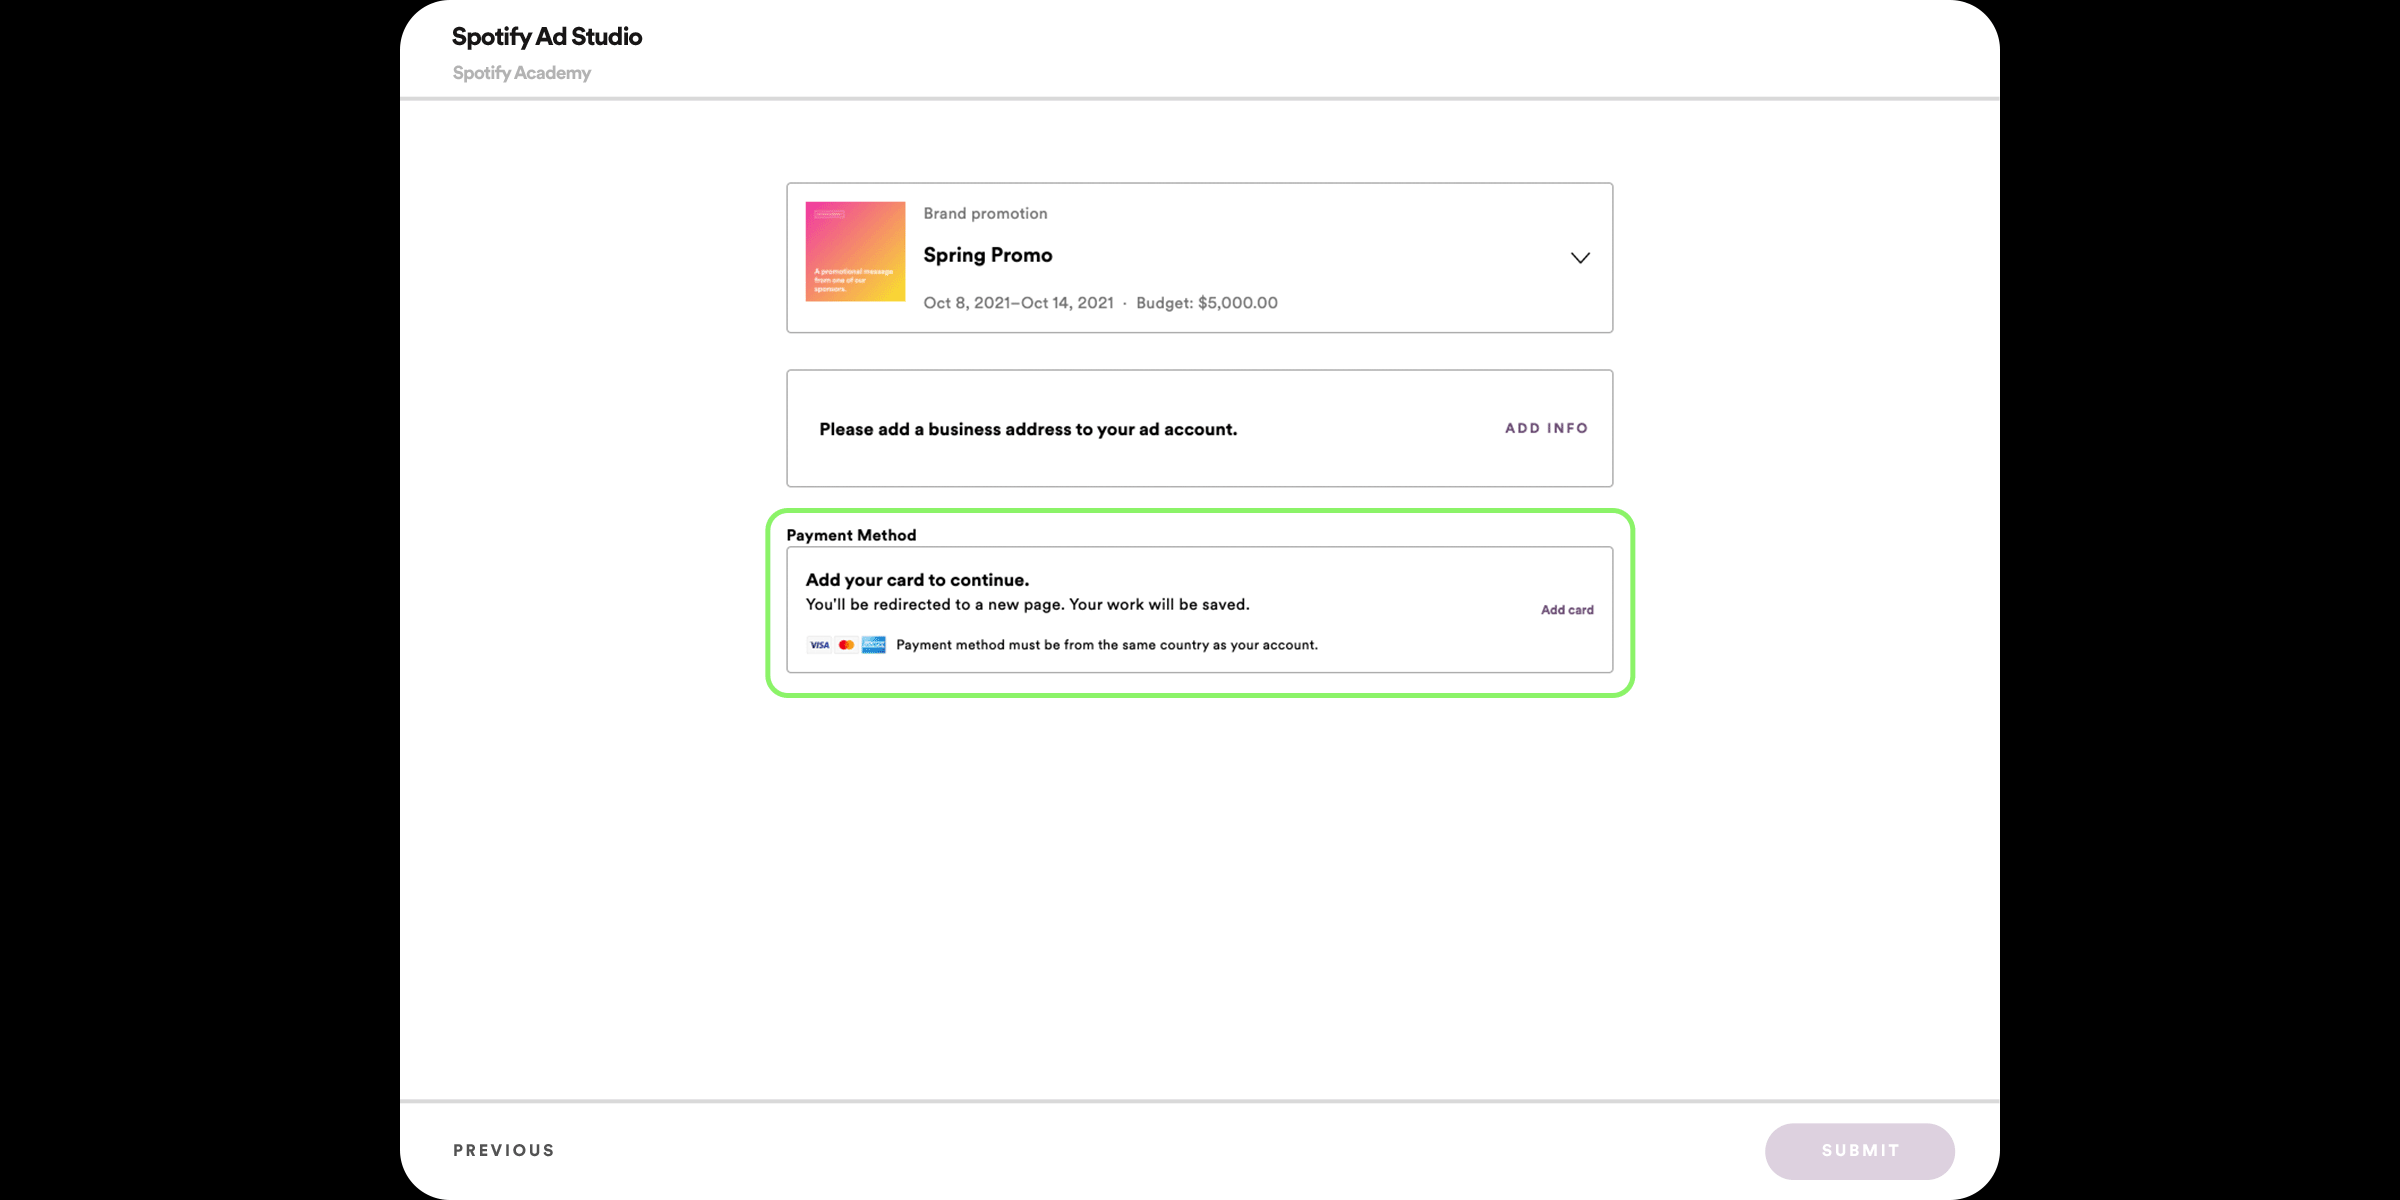Viewport: 2400px width, 1200px height.
Task: Select the Spring Promo campaign title
Action: coord(988,255)
